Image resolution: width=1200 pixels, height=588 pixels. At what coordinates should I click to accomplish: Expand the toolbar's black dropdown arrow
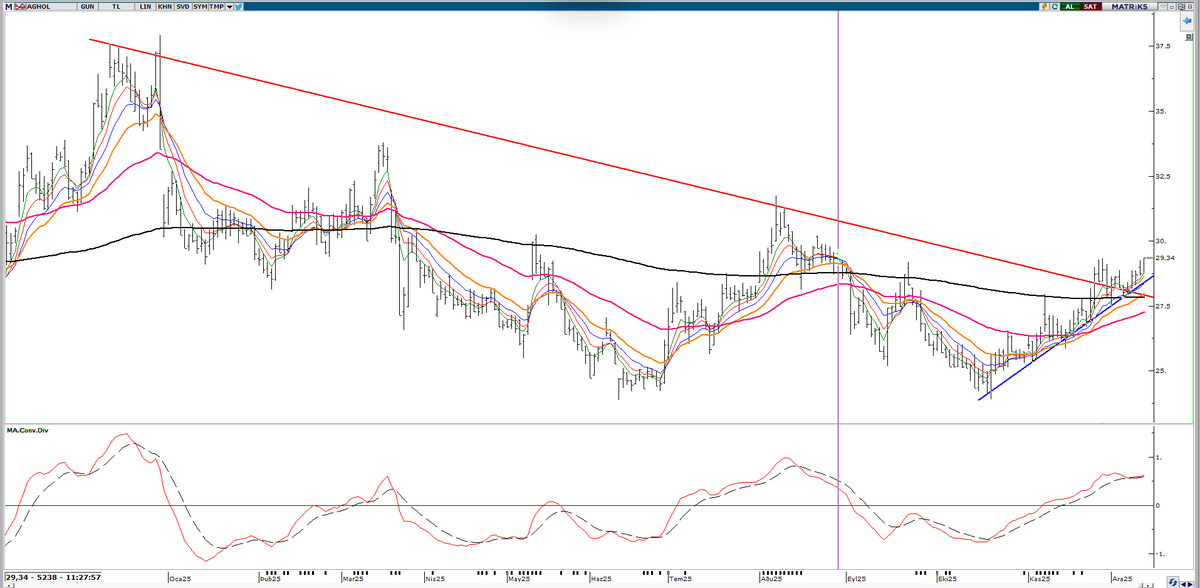(x=229, y=6)
